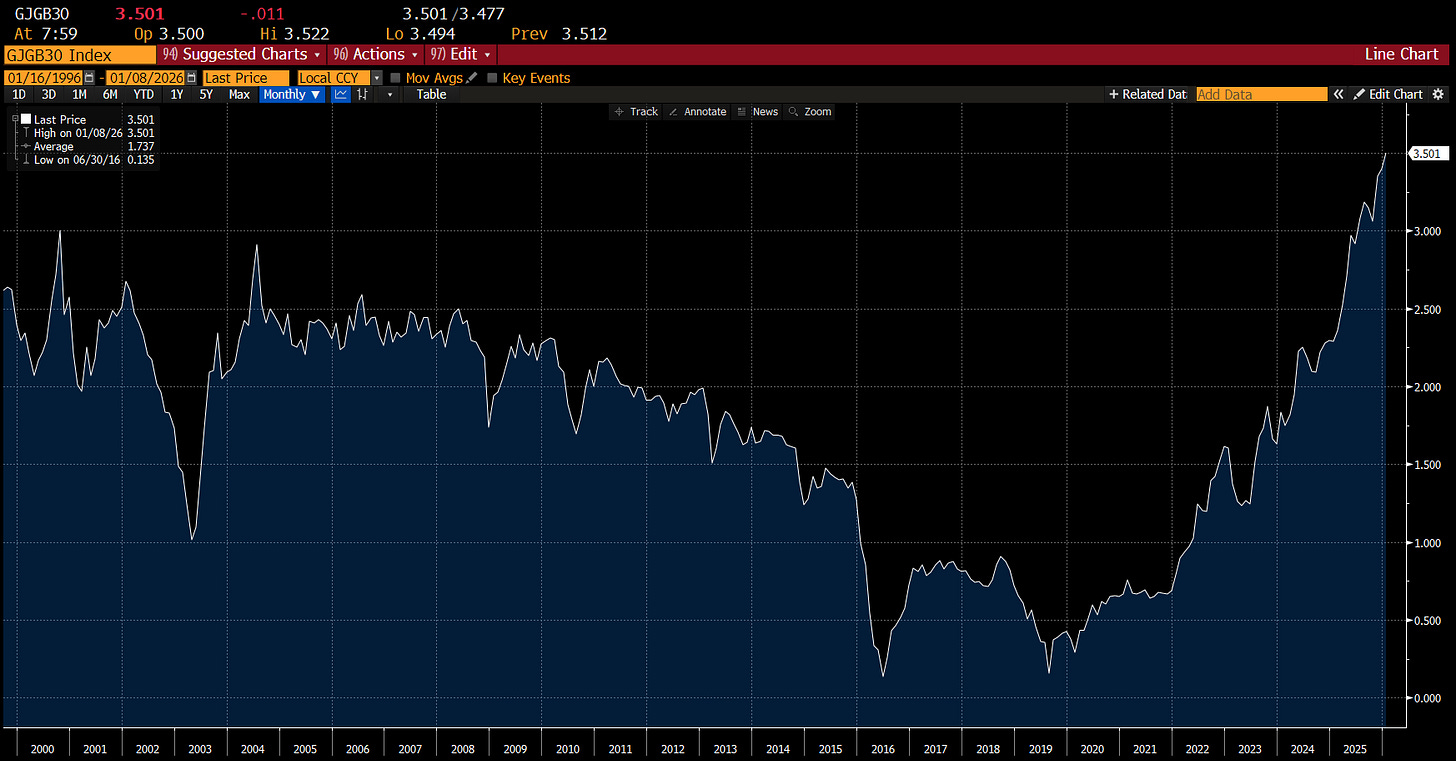
Task: Open the Actions dropdown menu
Action: (x=376, y=54)
